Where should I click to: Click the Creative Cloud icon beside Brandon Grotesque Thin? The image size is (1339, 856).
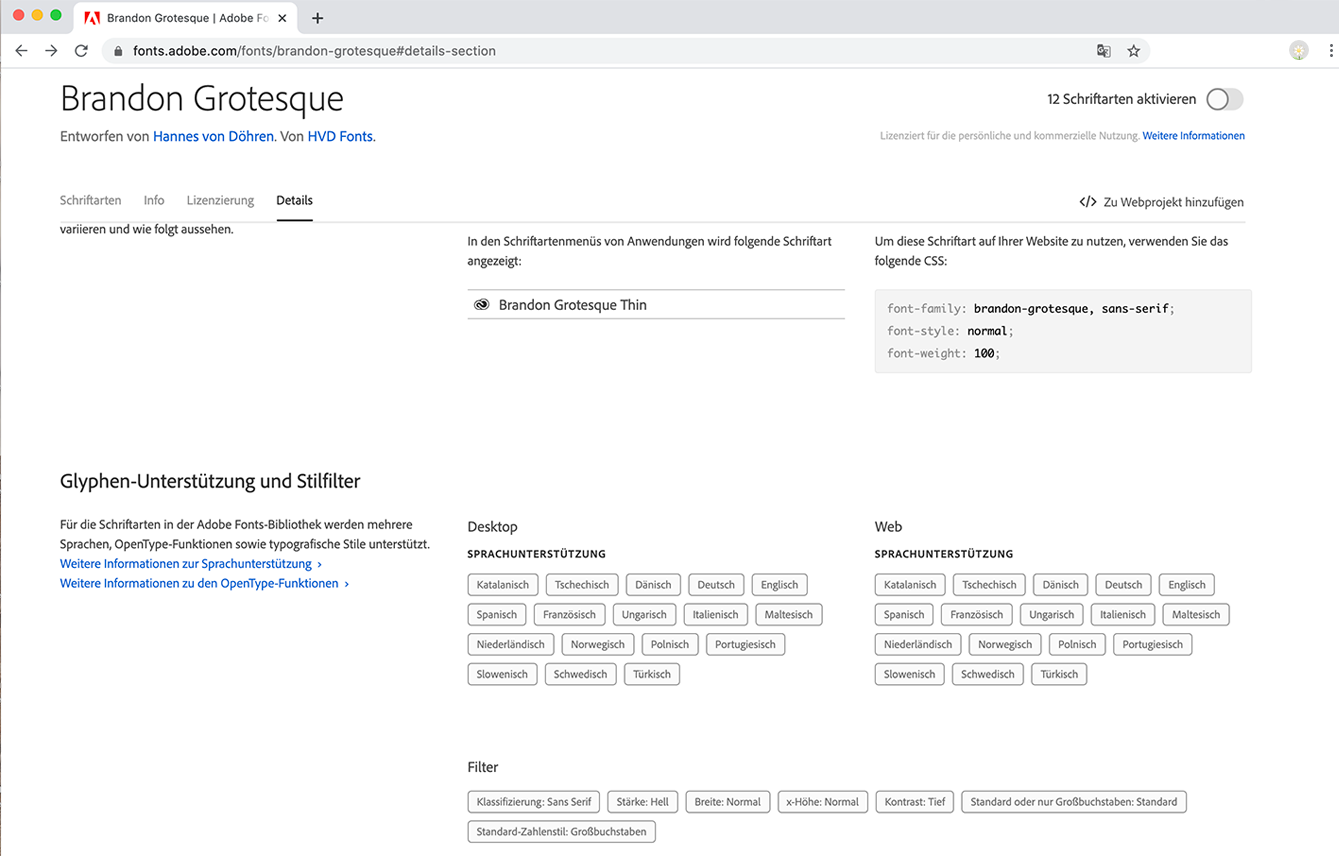pos(481,305)
